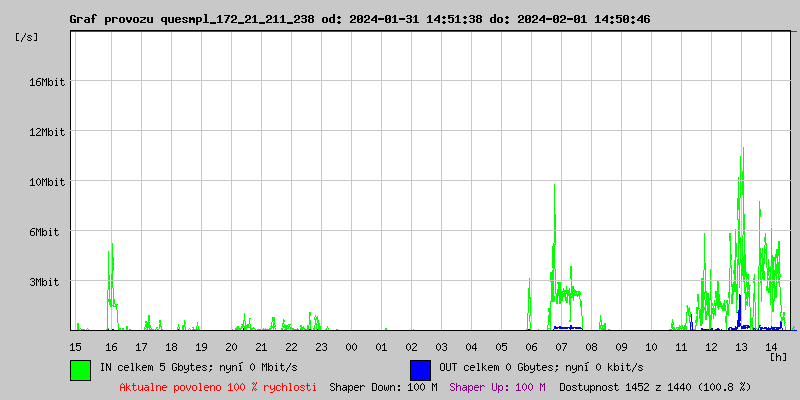The width and height of the screenshot is (800, 400).
Task: Click the hour 07 marker on x-axis
Action: click(561, 346)
